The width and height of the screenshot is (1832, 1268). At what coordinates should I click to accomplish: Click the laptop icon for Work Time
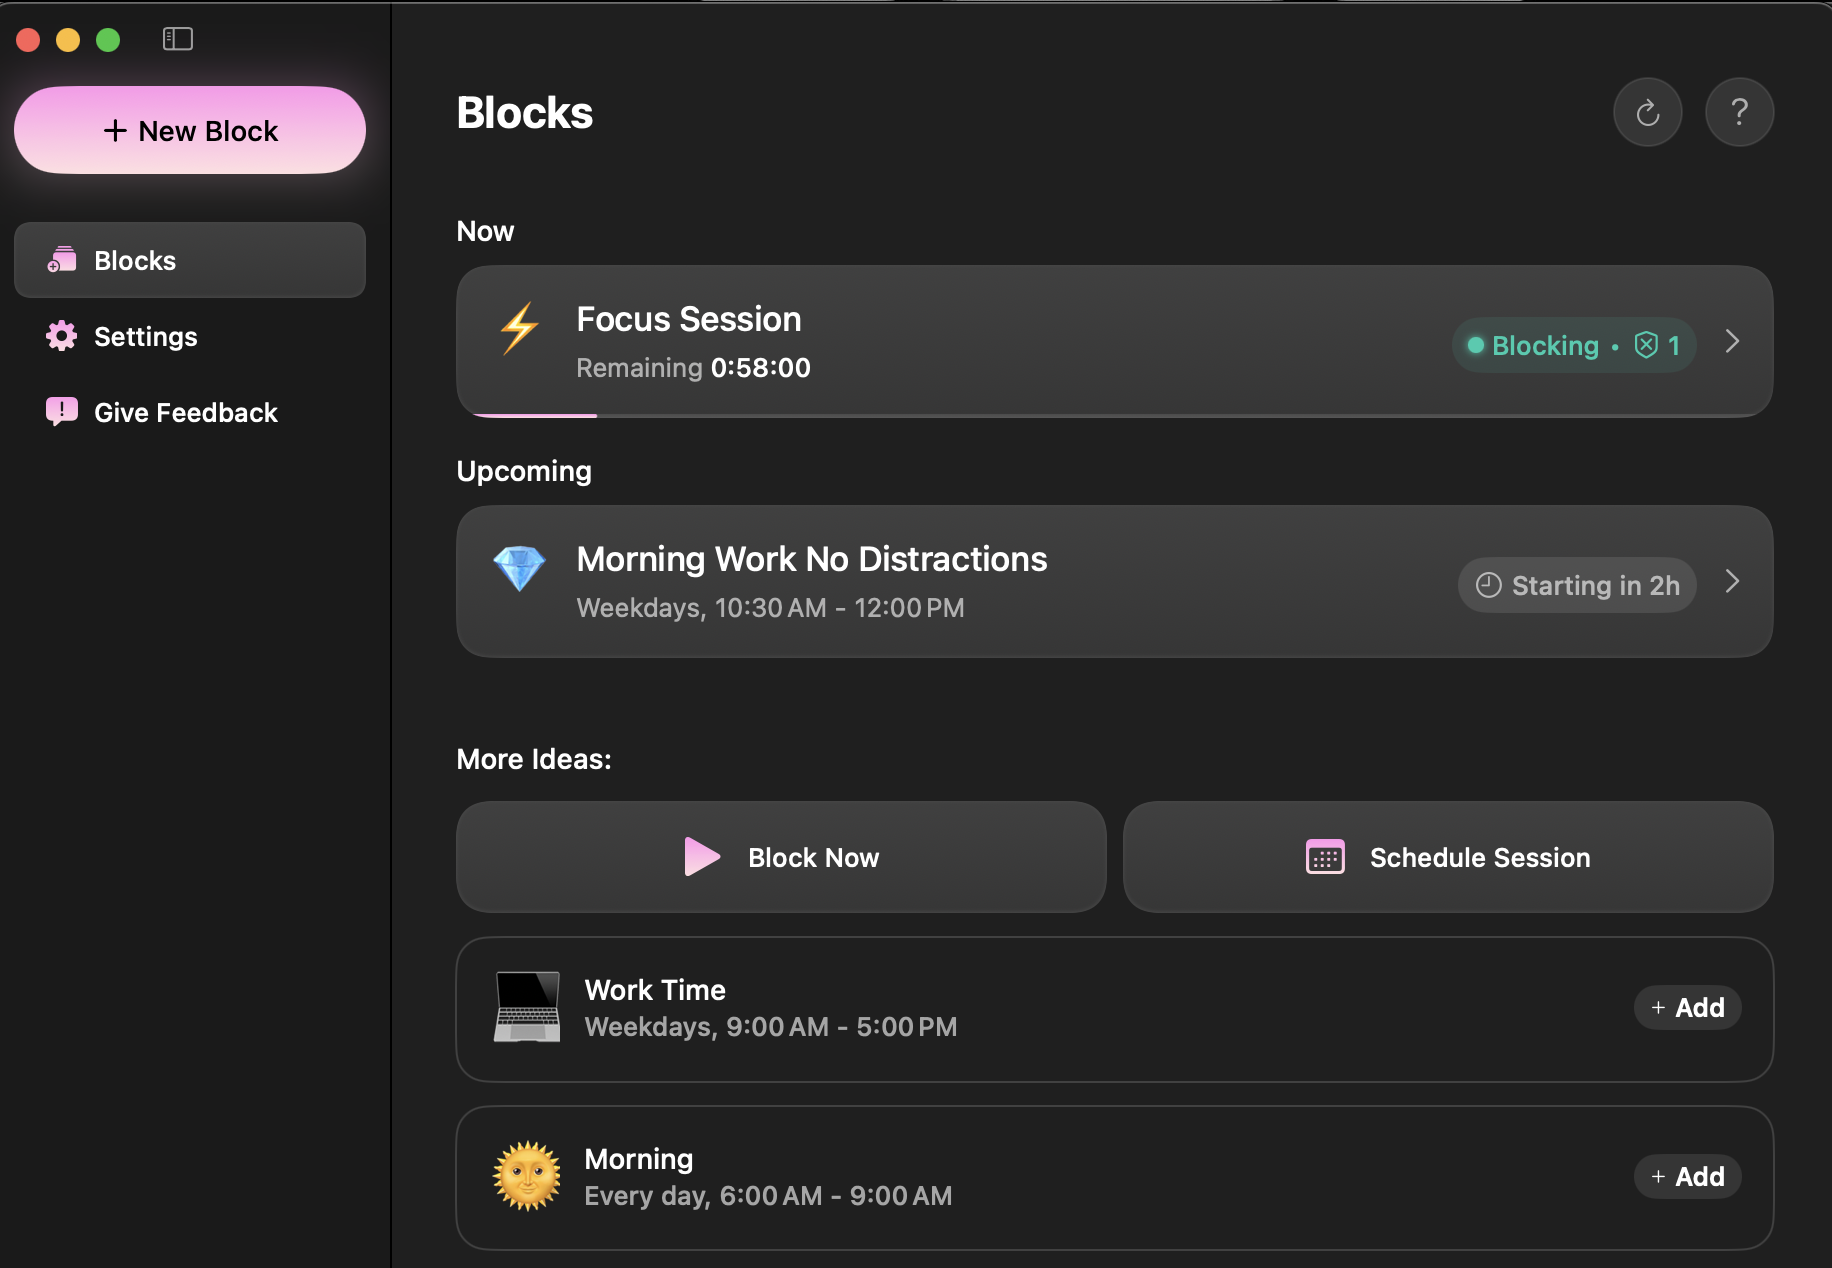click(527, 1007)
